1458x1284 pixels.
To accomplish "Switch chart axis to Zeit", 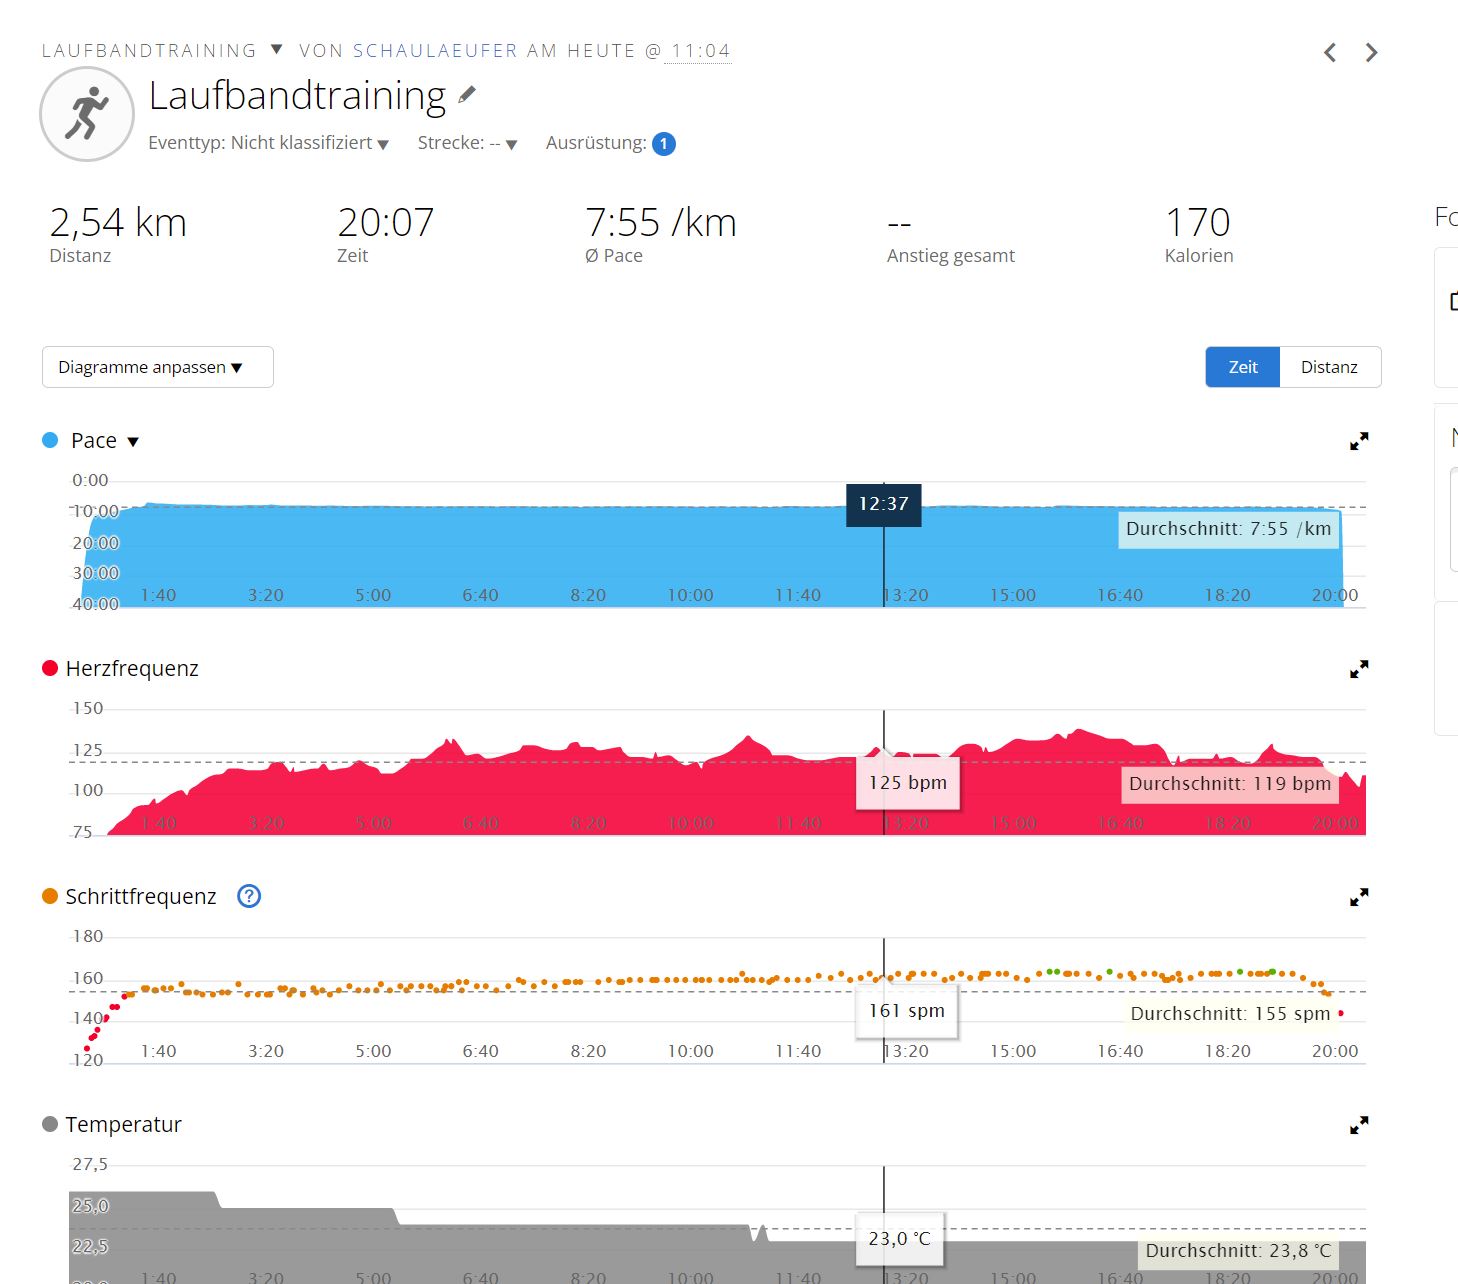I will pos(1243,367).
